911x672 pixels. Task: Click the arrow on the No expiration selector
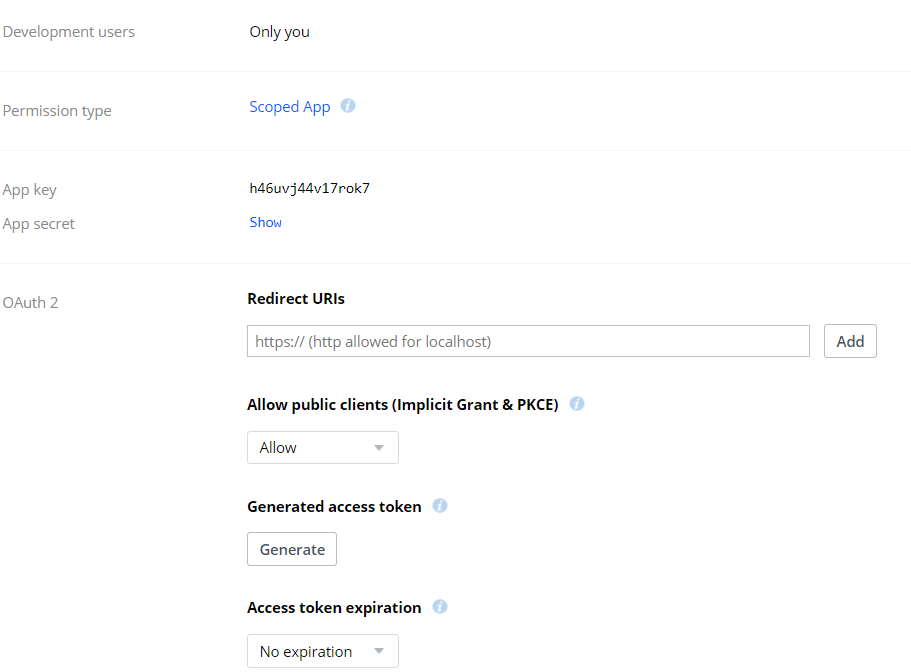tap(380, 651)
